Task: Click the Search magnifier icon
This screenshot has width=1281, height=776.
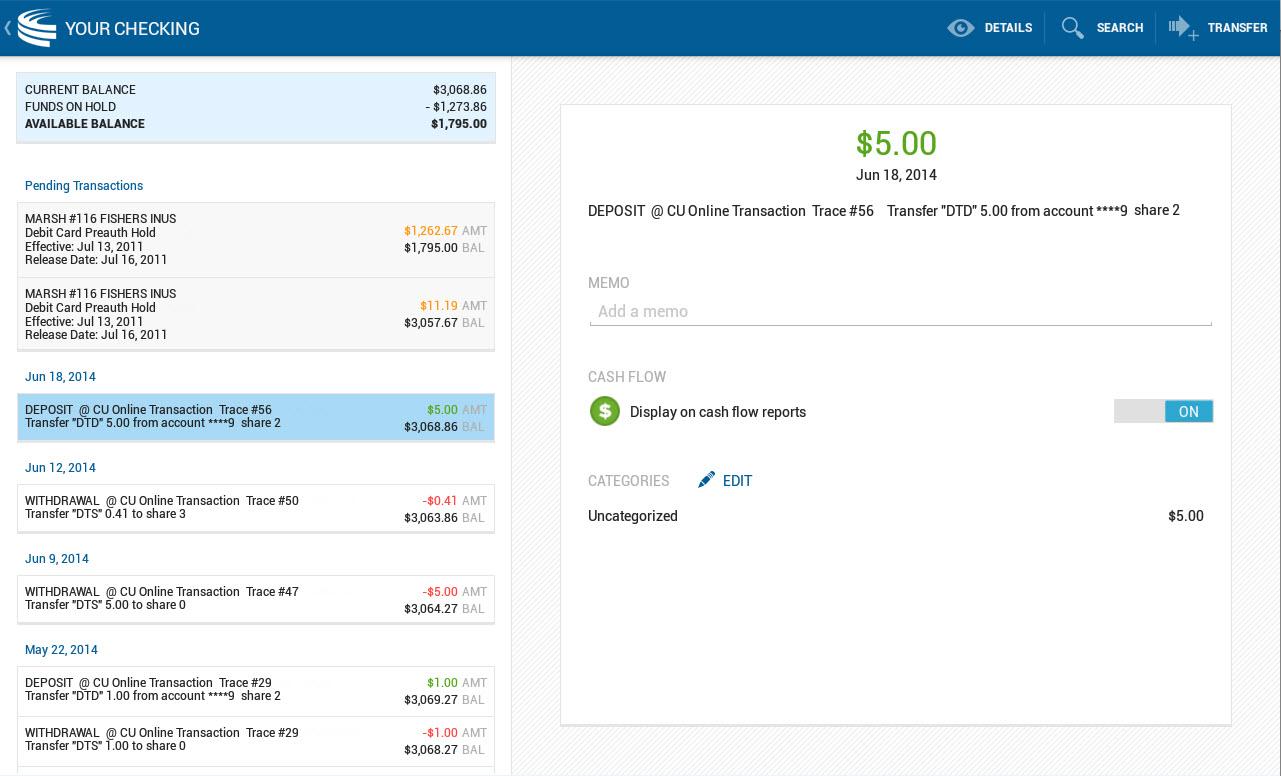Action: click(1073, 28)
